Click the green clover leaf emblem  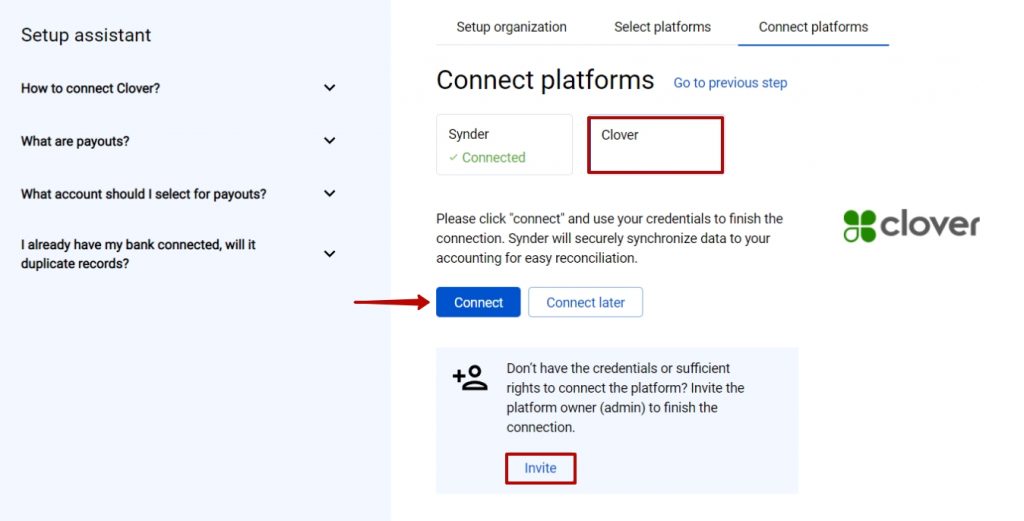tap(859, 226)
